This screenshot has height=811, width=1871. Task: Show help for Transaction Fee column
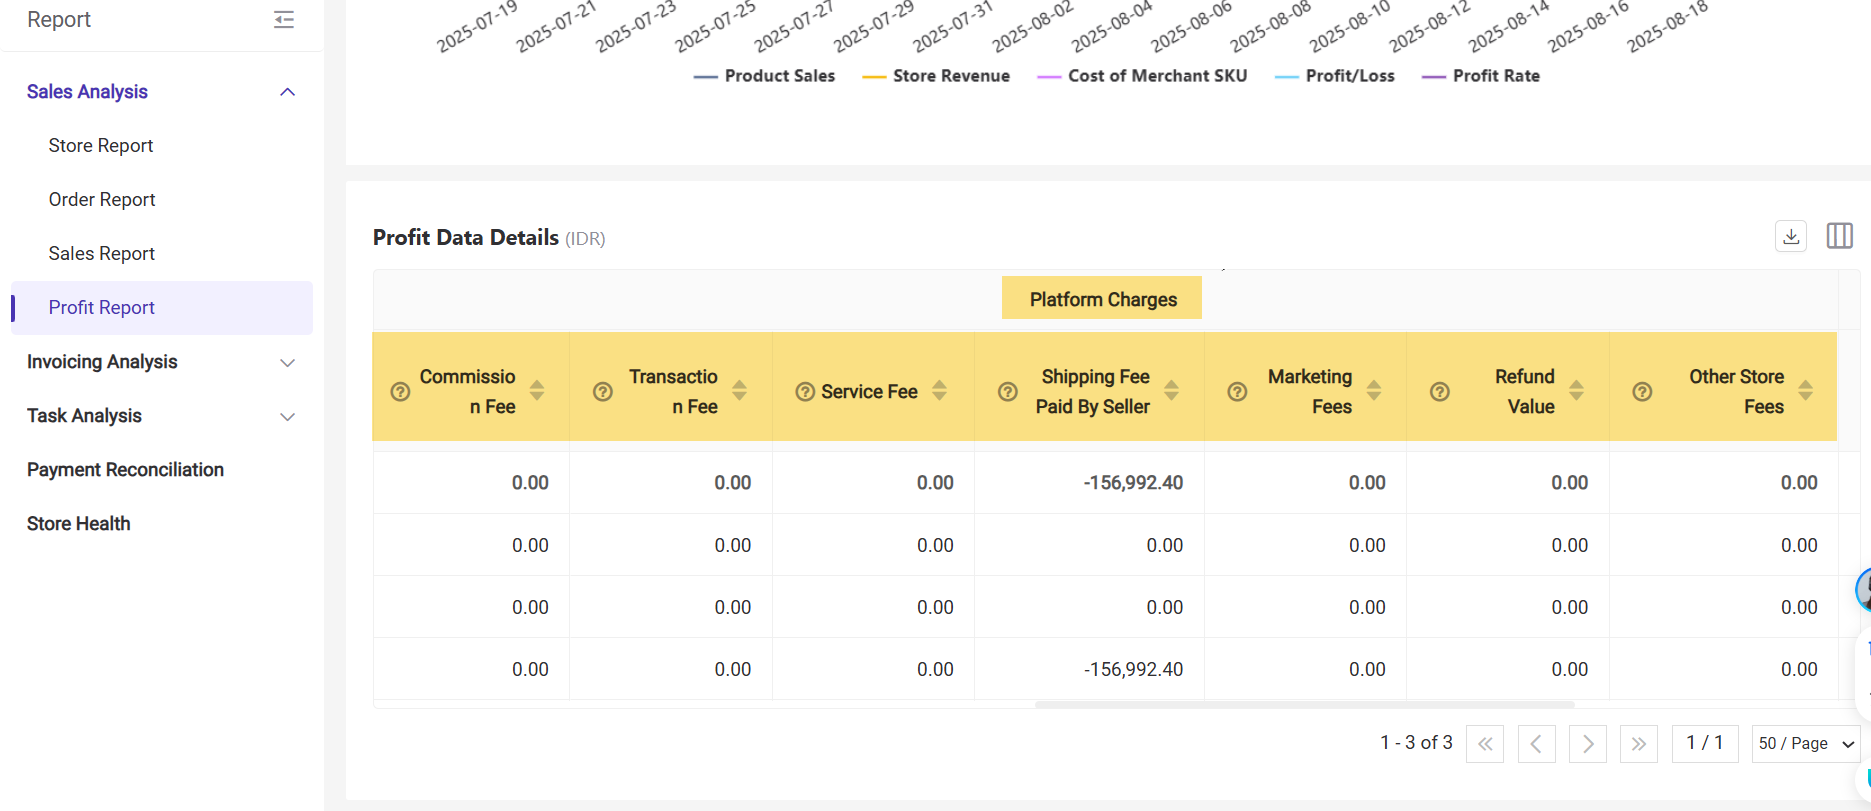click(x=603, y=392)
